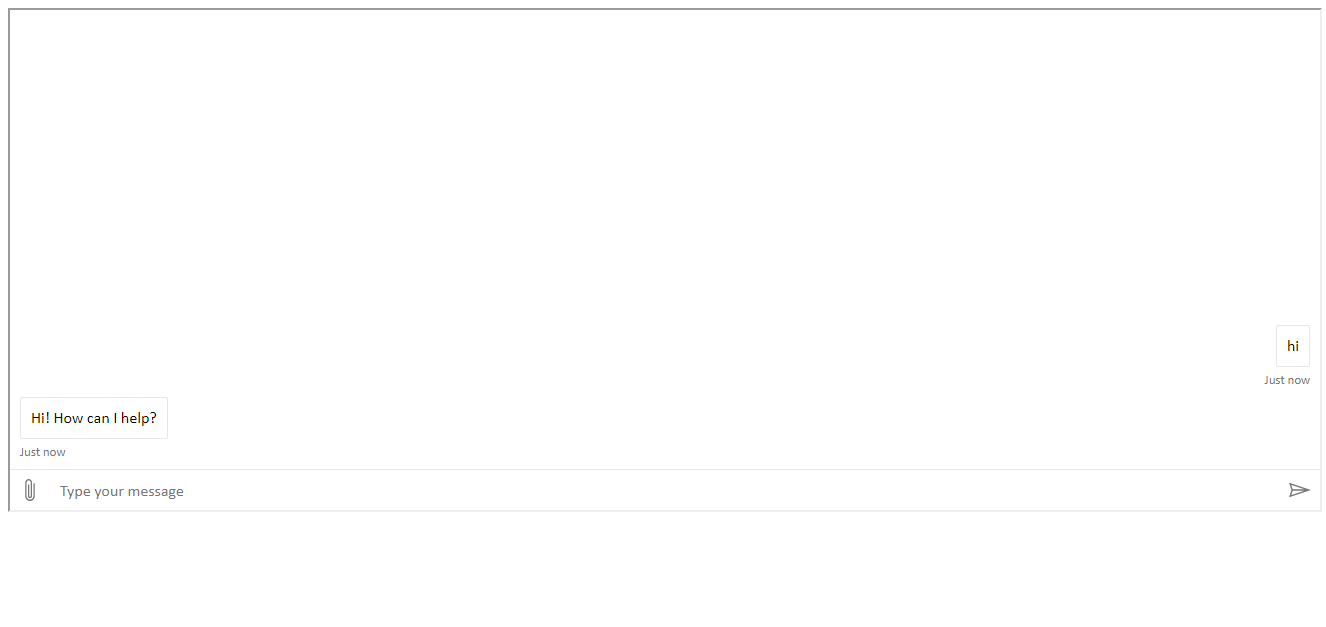Click the word 'help?' in the bot message

click(x=139, y=418)
